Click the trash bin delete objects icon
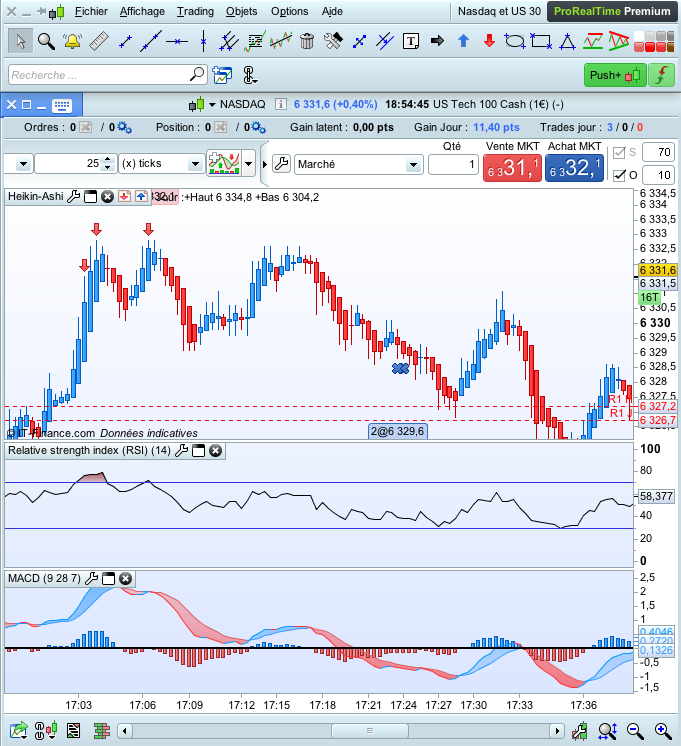The height and width of the screenshot is (746, 681). point(307,41)
